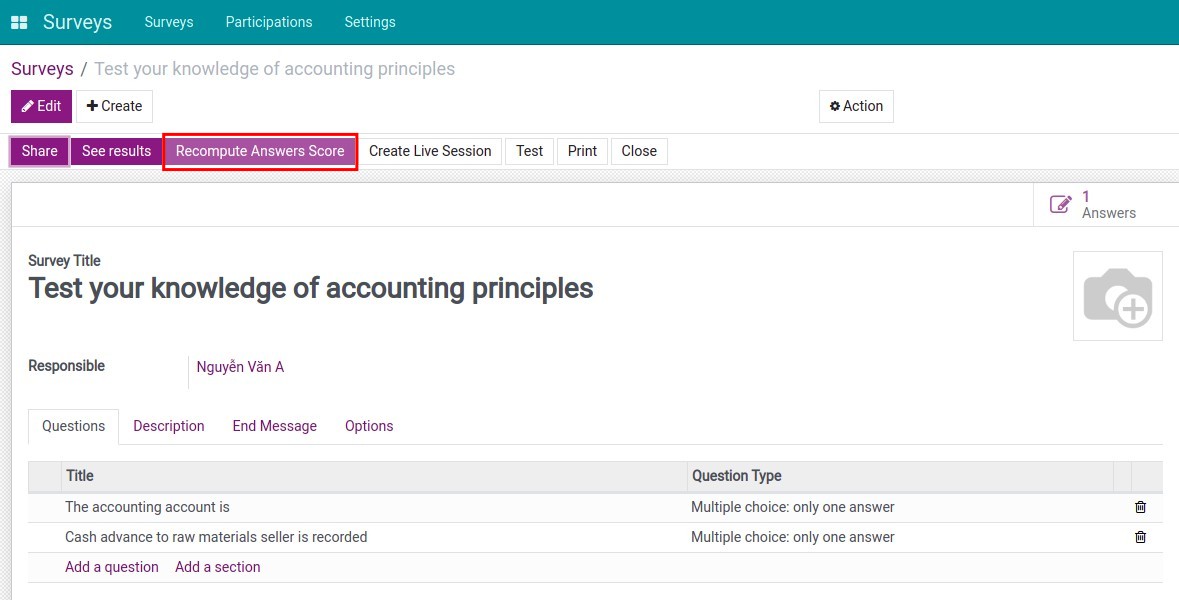The height and width of the screenshot is (600, 1179).
Task: Open the Settings menu in top bar
Action: tap(370, 22)
